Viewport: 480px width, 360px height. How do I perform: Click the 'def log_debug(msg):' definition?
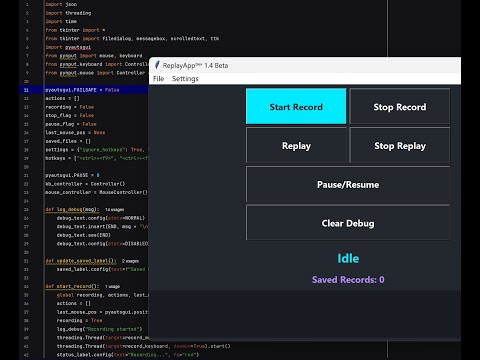(x=72, y=209)
